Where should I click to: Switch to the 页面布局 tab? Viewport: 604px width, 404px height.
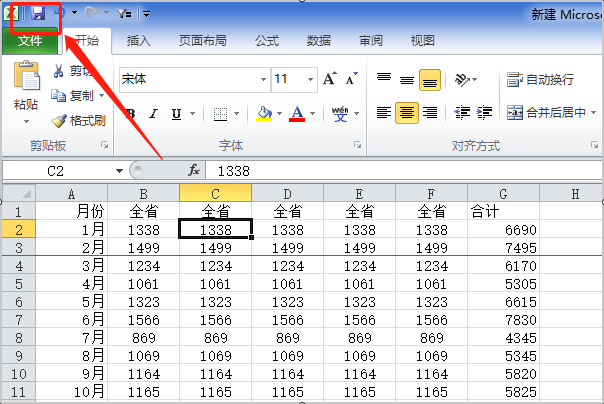pos(202,40)
